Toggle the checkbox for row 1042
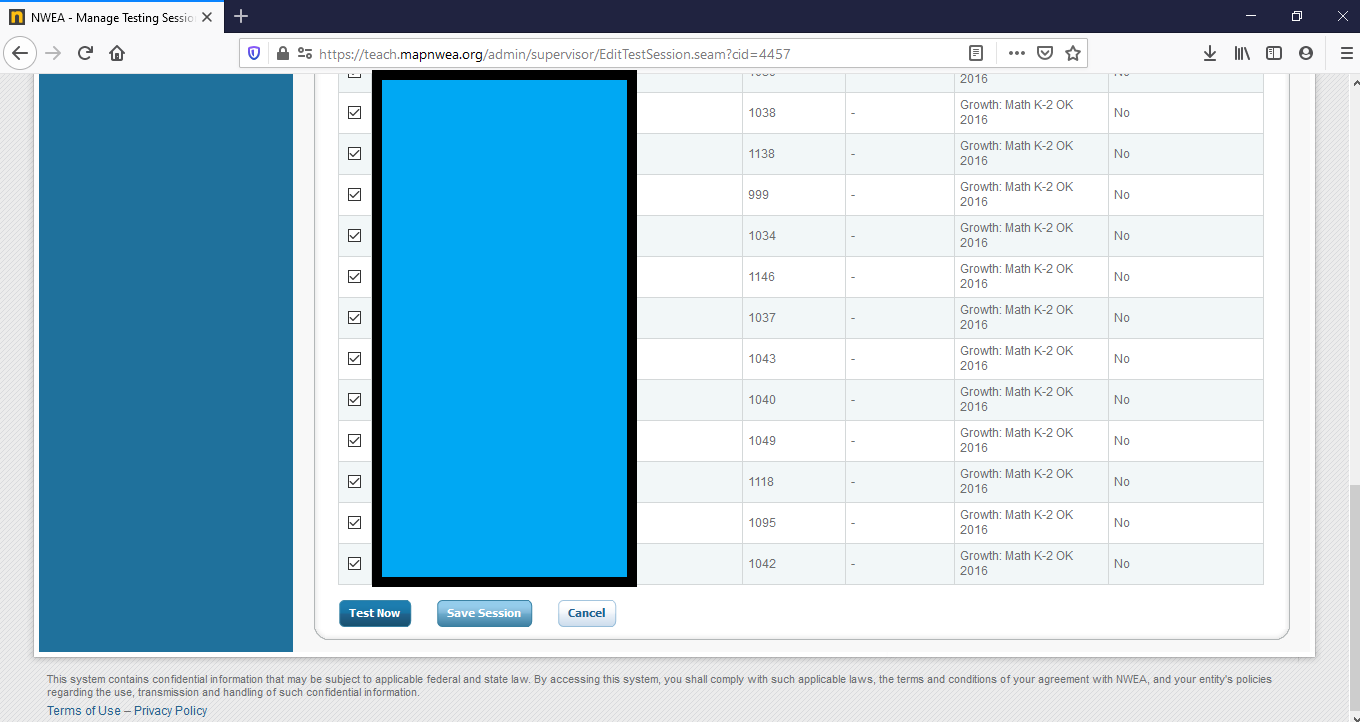 (354, 563)
